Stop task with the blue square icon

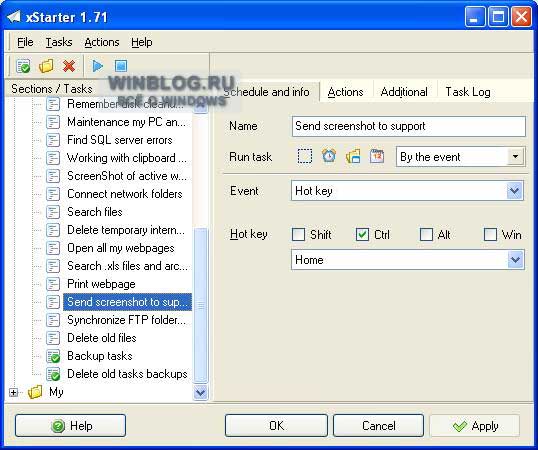(121, 66)
